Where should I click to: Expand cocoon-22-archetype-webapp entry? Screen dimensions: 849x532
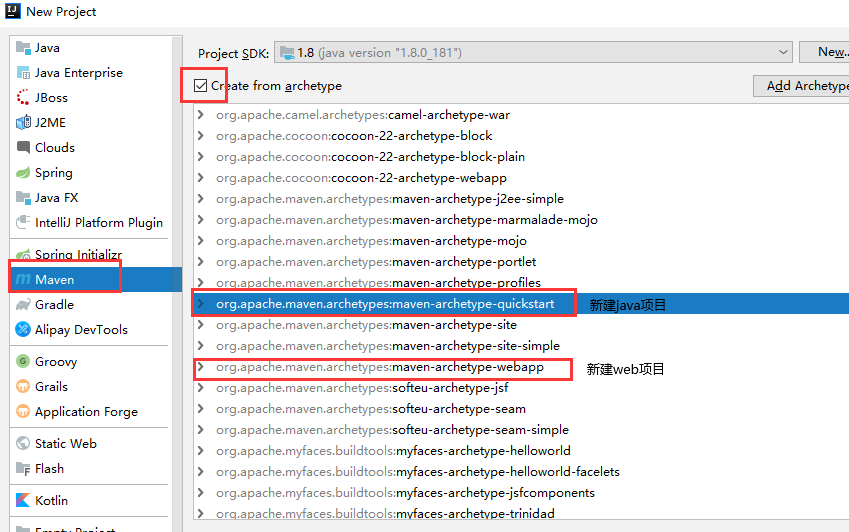201,178
